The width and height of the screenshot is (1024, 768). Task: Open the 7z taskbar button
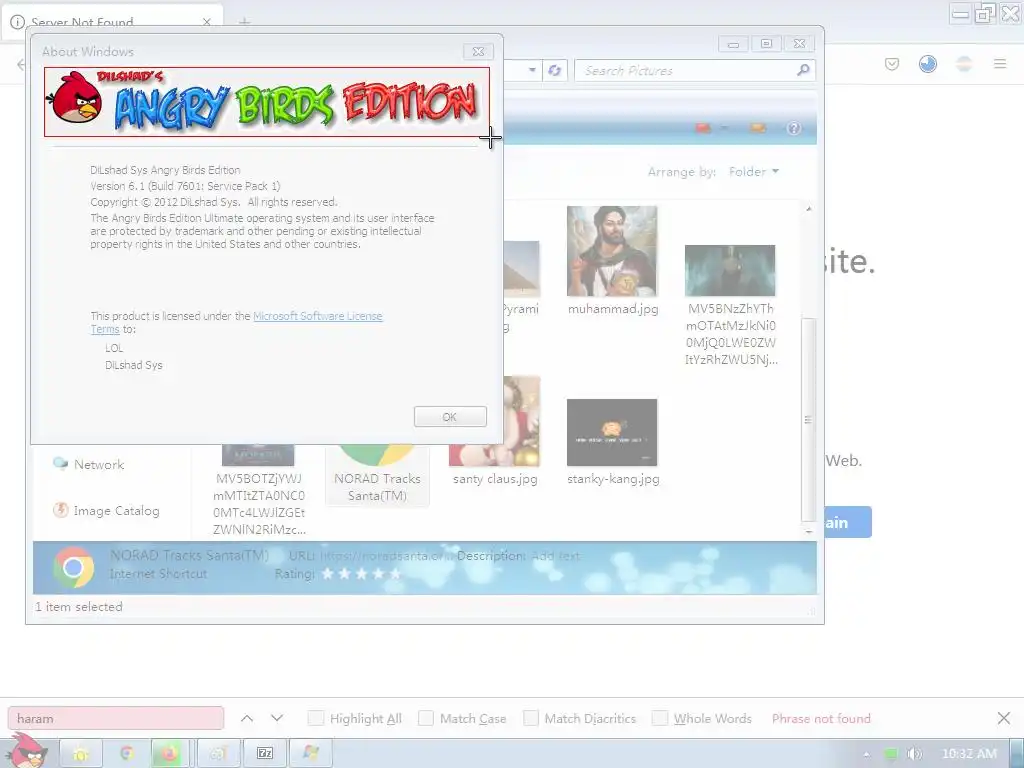pyautogui.click(x=264, y=754)
